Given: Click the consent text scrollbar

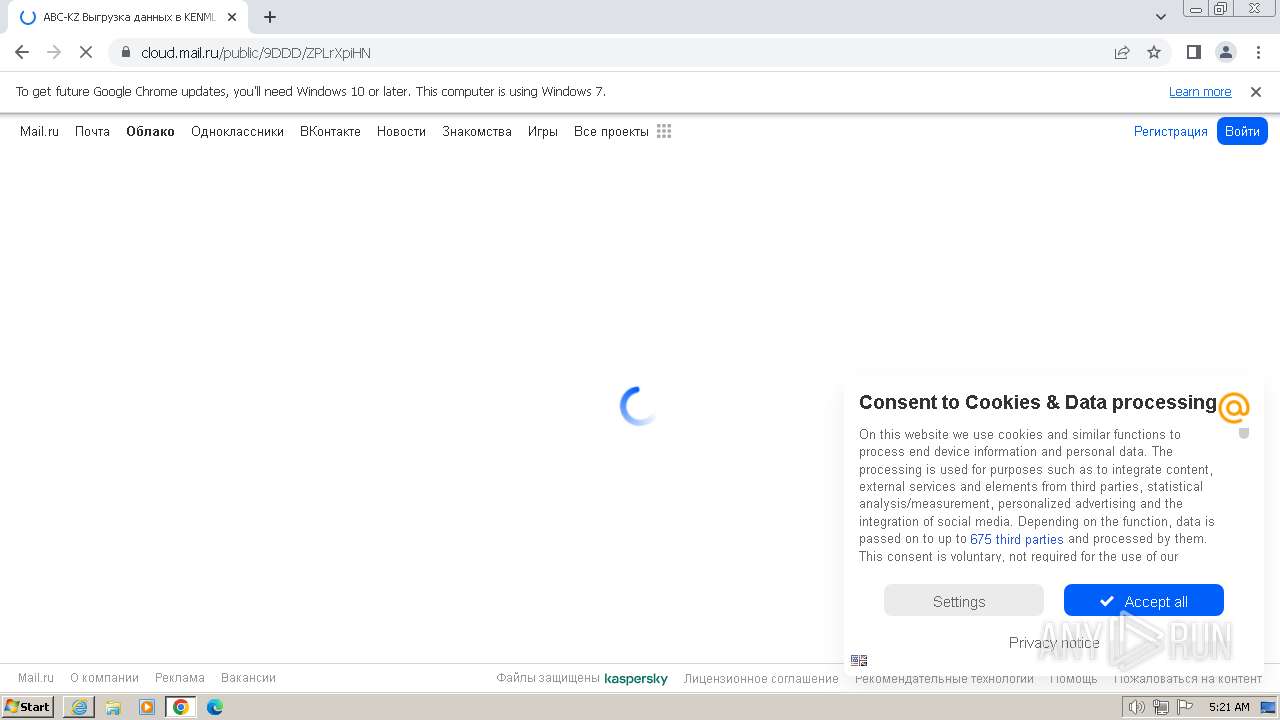Looking at the screenshot, I should click(x=1244, y=433).
